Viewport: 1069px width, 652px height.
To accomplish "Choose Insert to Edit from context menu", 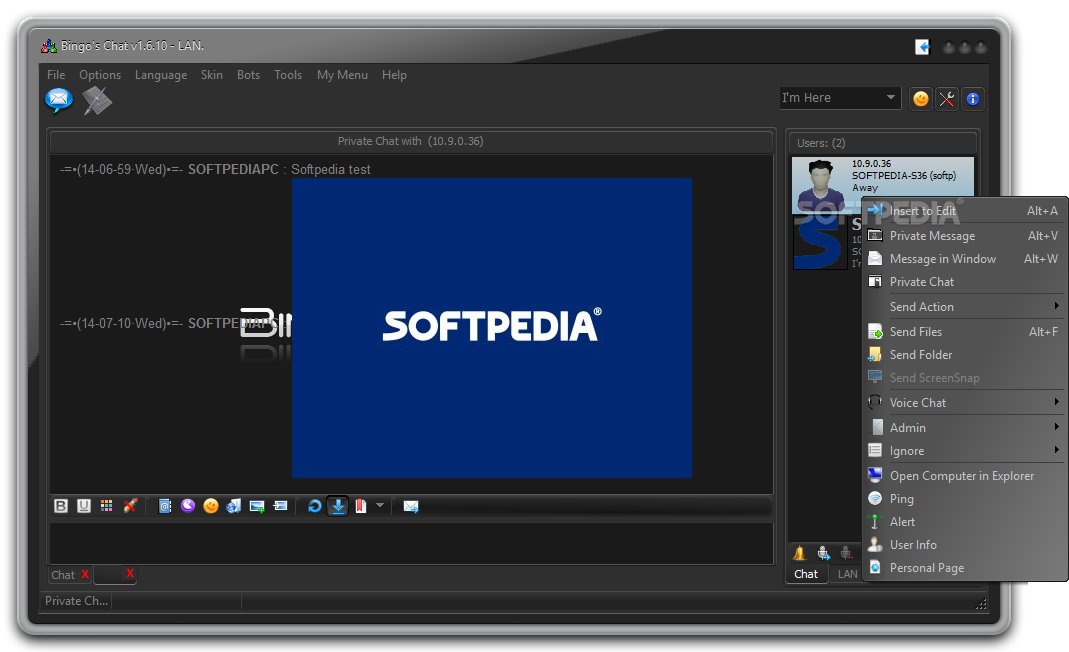I will click(964, 211).
